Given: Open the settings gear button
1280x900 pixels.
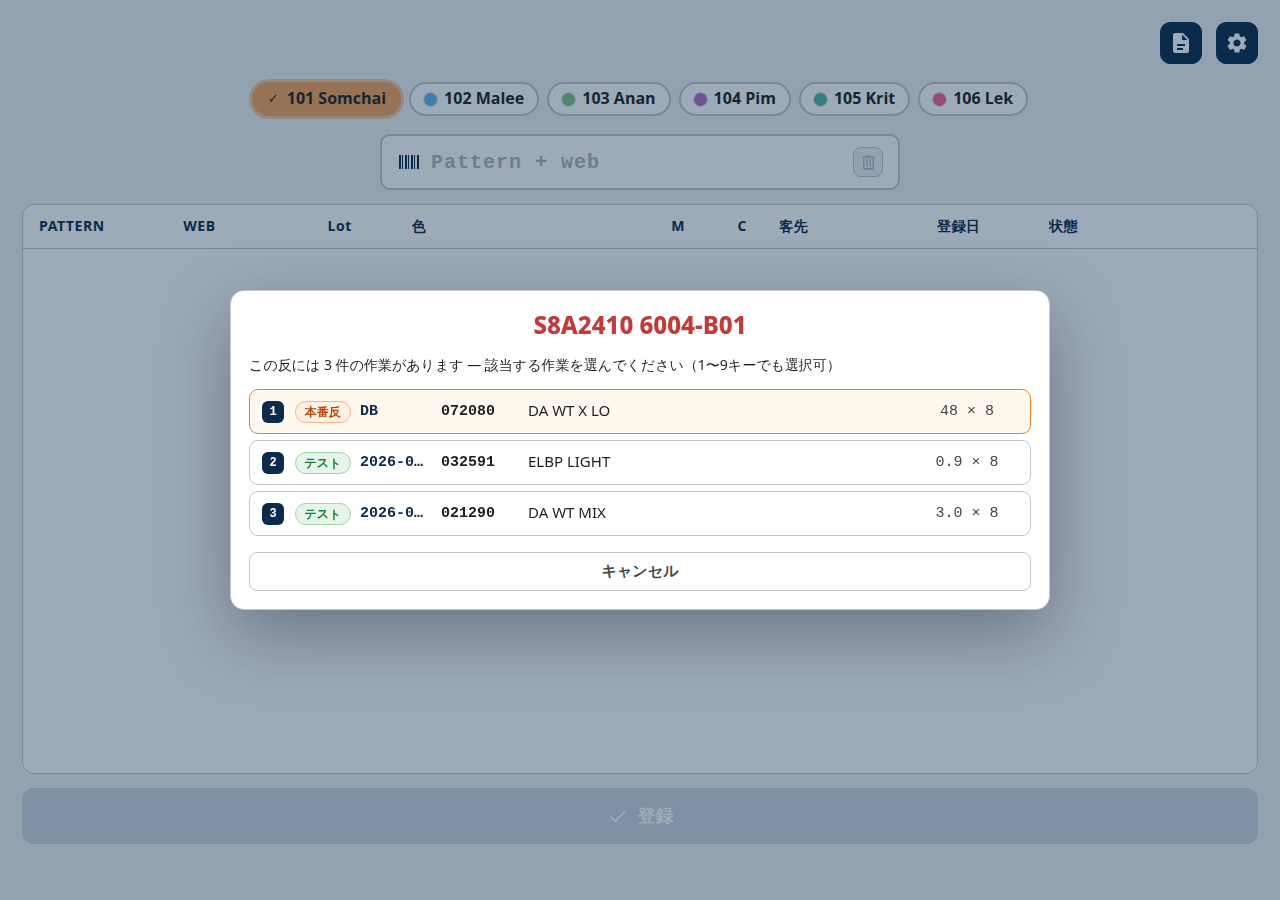Looking at the screenshot, I should coord(1237,43).
